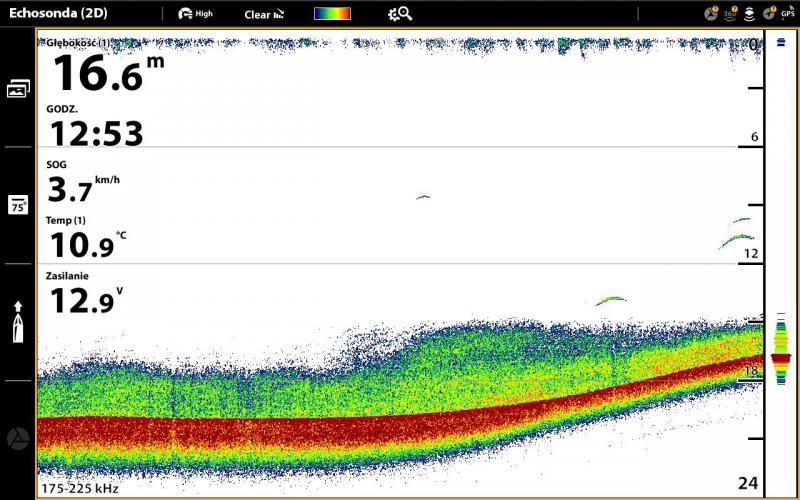Click the 75° temperature widget icon

(18, 206)
